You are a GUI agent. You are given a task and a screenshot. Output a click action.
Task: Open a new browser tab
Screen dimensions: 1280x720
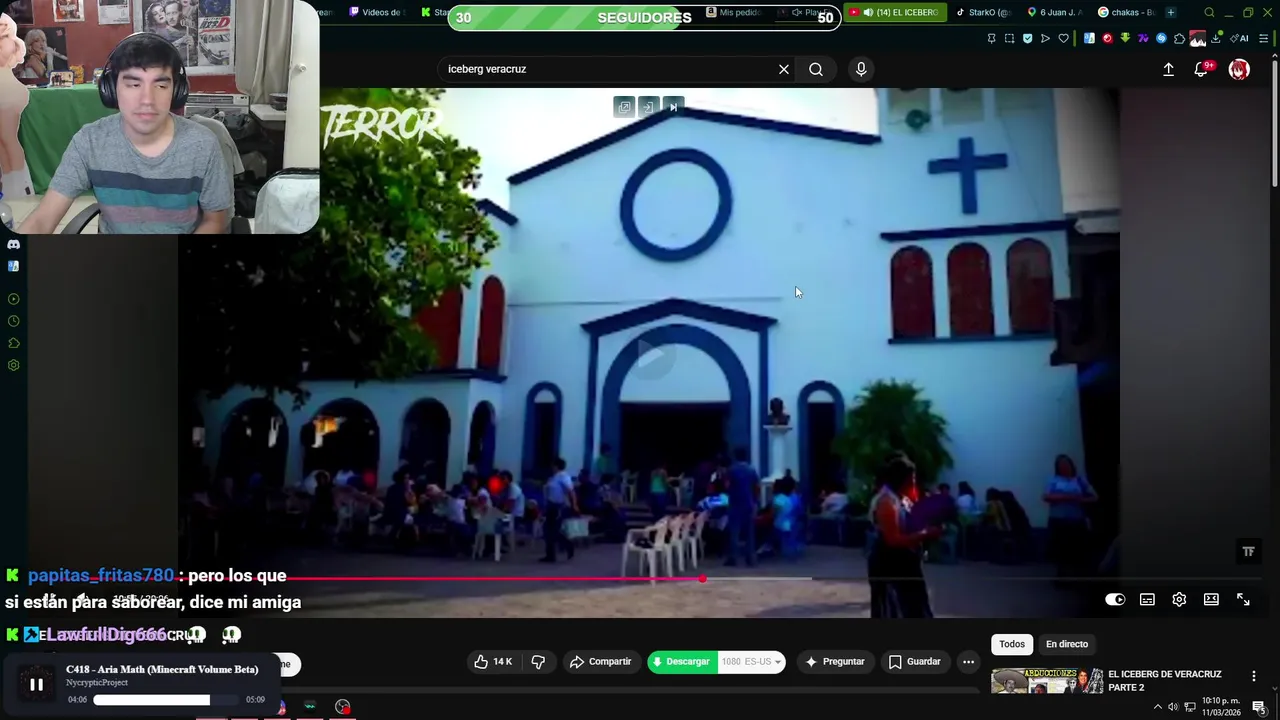click(1171, 12)
